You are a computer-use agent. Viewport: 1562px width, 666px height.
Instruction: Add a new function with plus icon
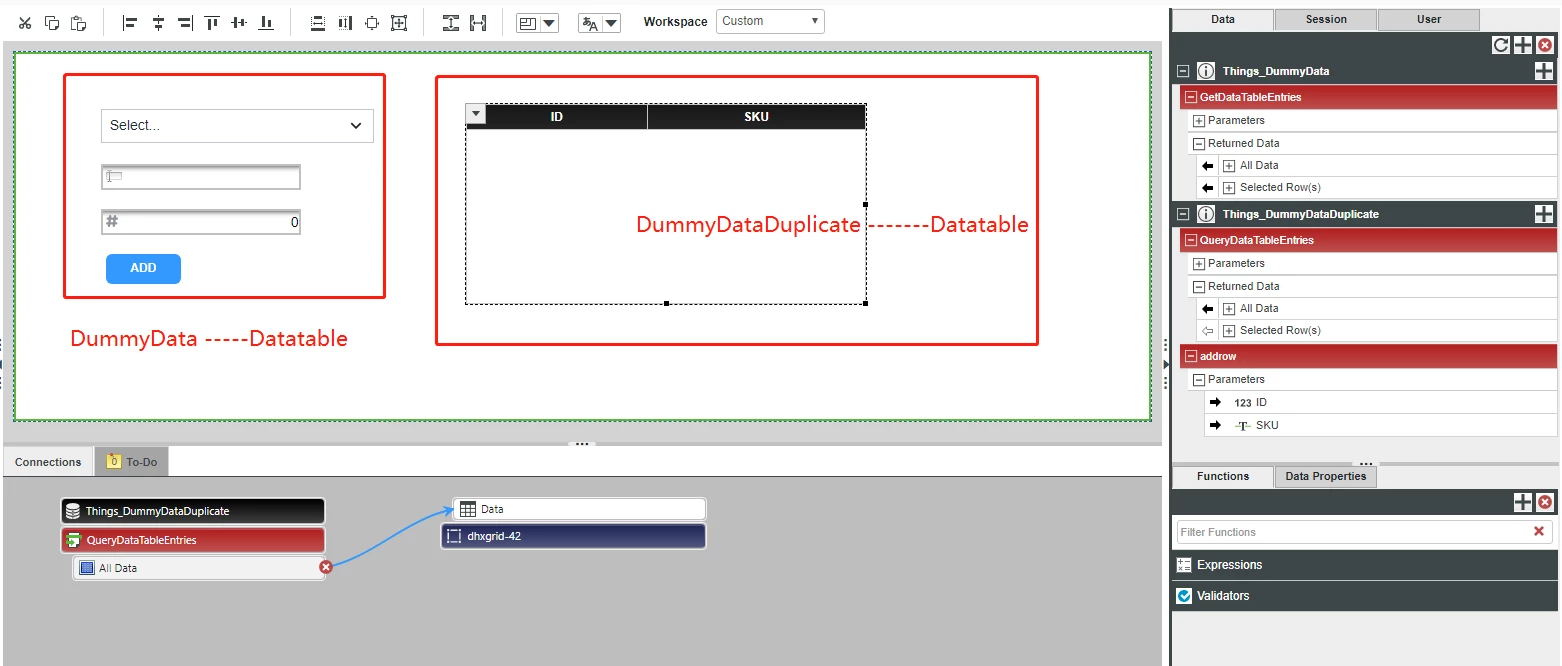(1523, 502)
